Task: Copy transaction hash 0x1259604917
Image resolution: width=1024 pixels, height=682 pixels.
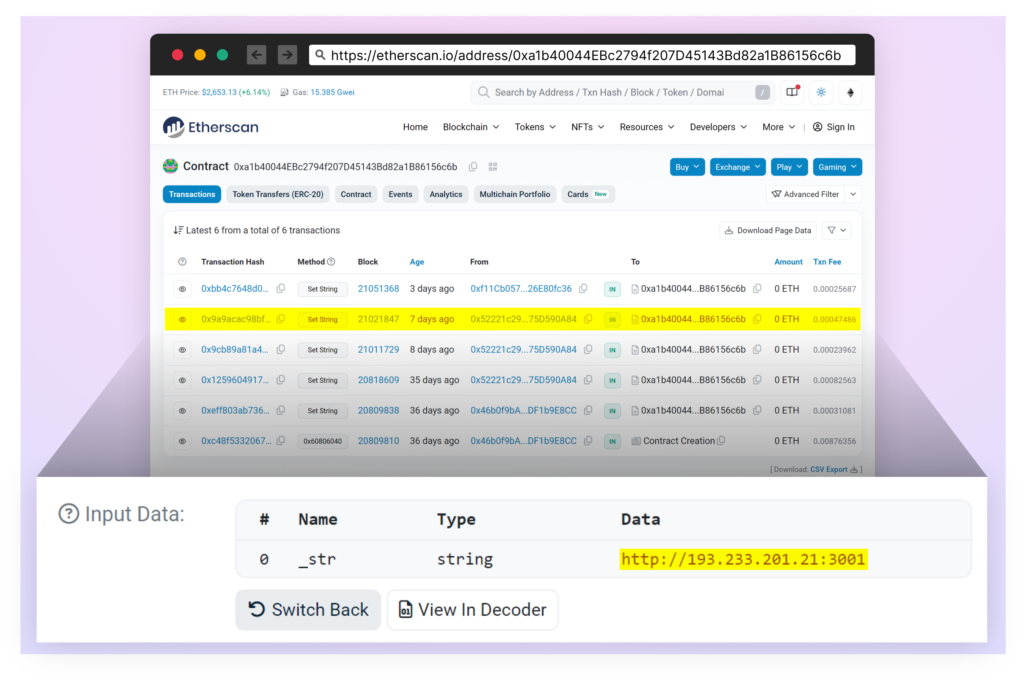Action: coord(281,380)
